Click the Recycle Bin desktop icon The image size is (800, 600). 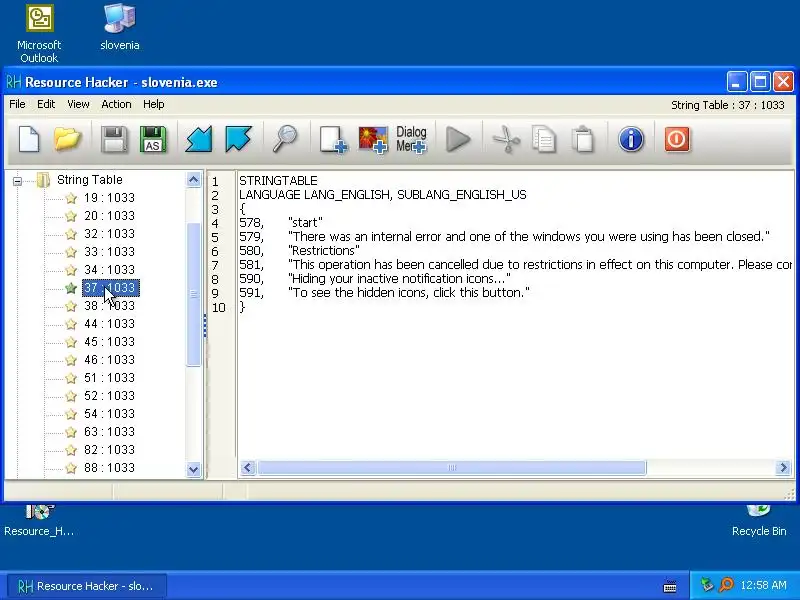click(x=759, y=520)
